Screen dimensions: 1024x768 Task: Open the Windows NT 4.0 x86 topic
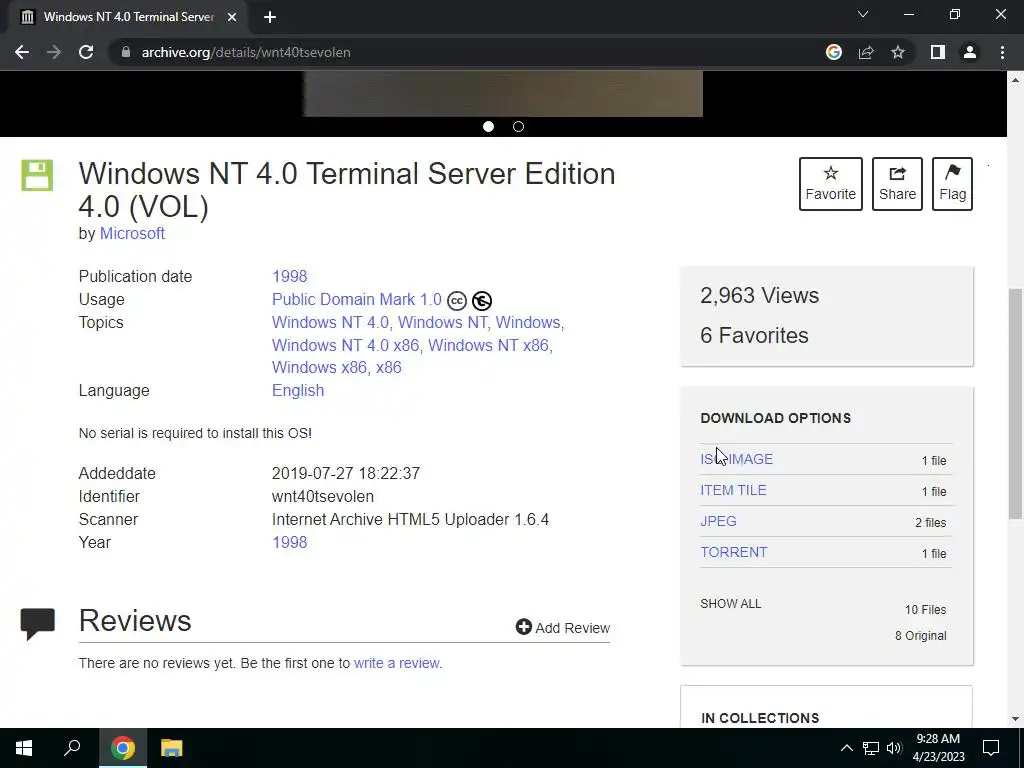coord(345,345)
